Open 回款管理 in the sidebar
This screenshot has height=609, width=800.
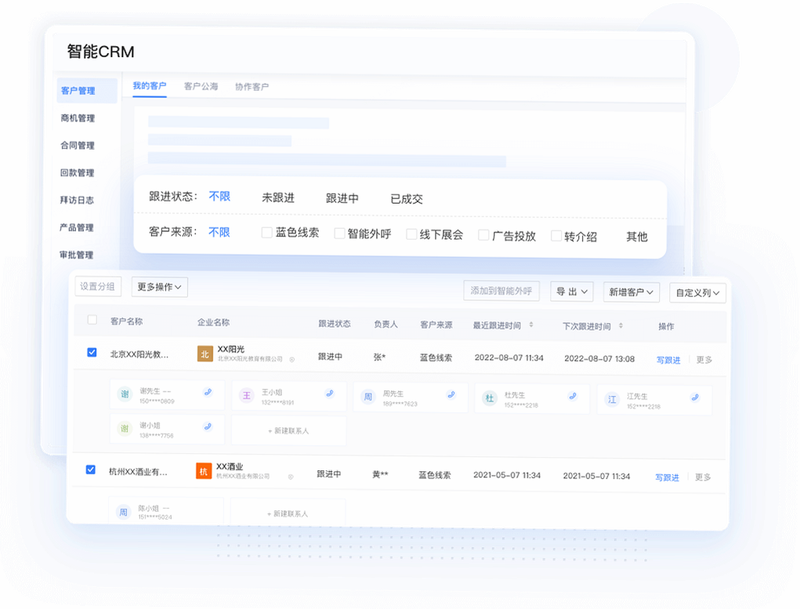pos(77,172)
